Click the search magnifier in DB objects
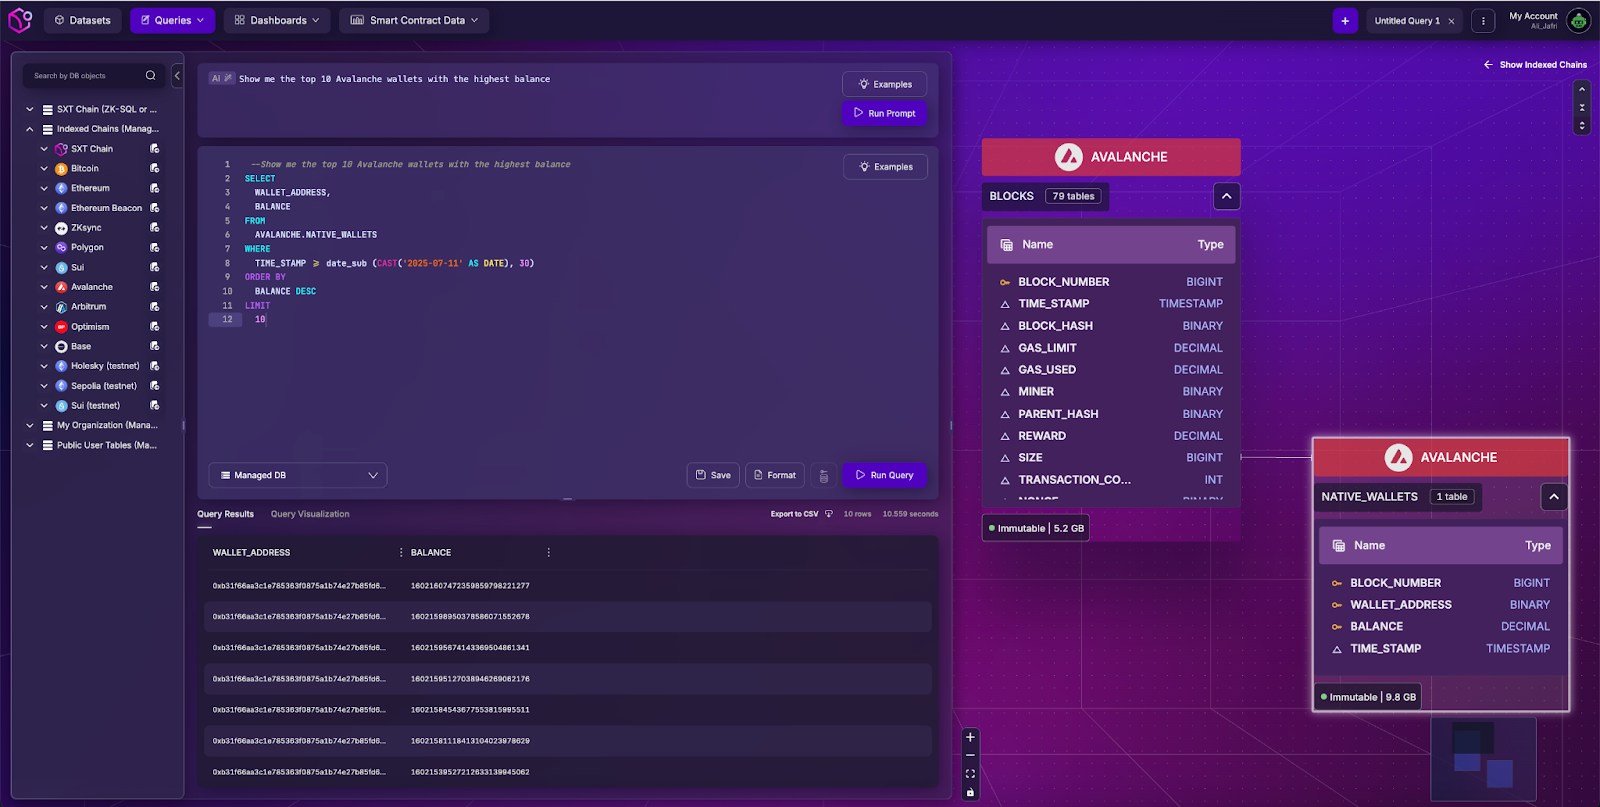 (151, 75)
